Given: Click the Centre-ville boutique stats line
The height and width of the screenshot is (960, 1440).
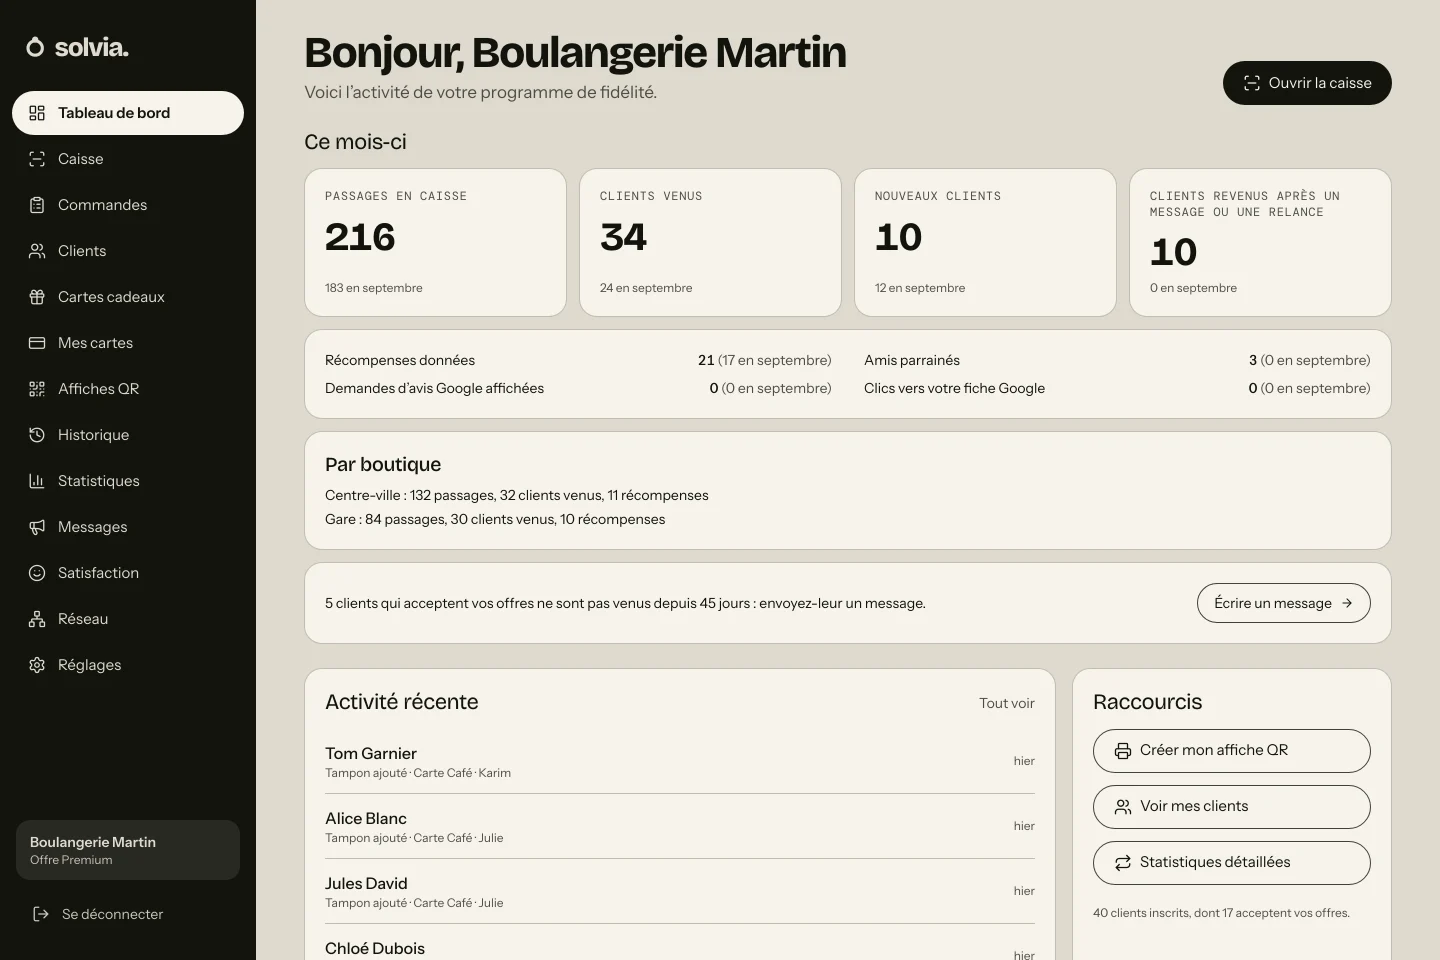Looking at the screenshot, I should pyautogui.click(x=517, y=495).
